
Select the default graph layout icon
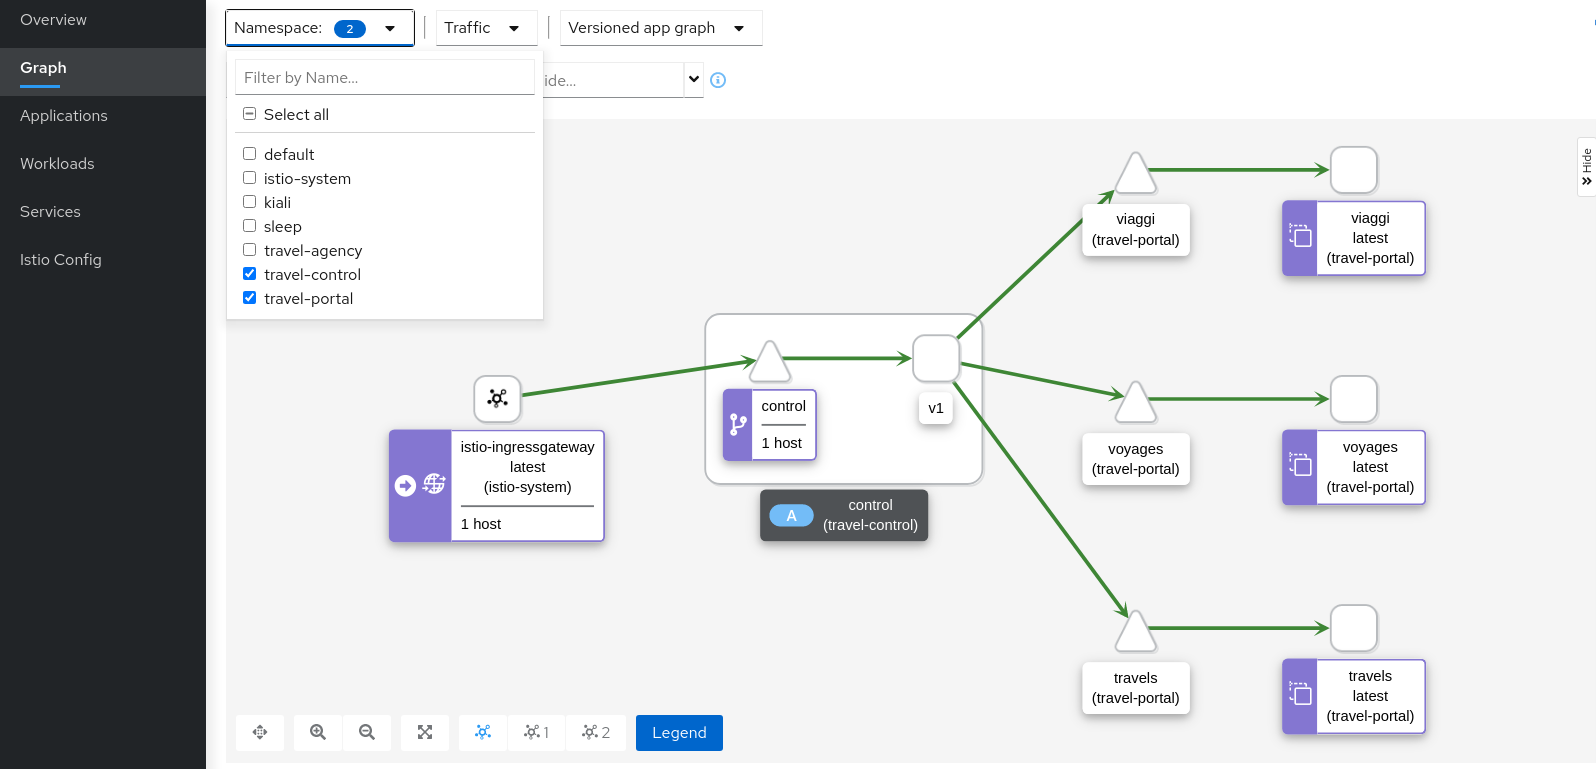click(483, 732)
